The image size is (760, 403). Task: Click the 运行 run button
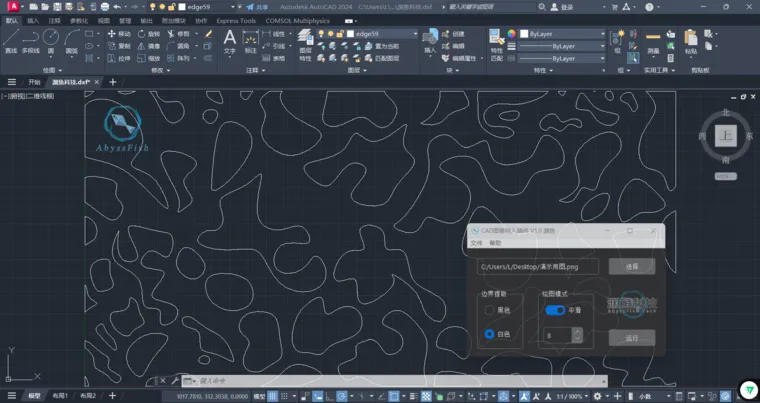pyautogui.click(x=632, y=338)
